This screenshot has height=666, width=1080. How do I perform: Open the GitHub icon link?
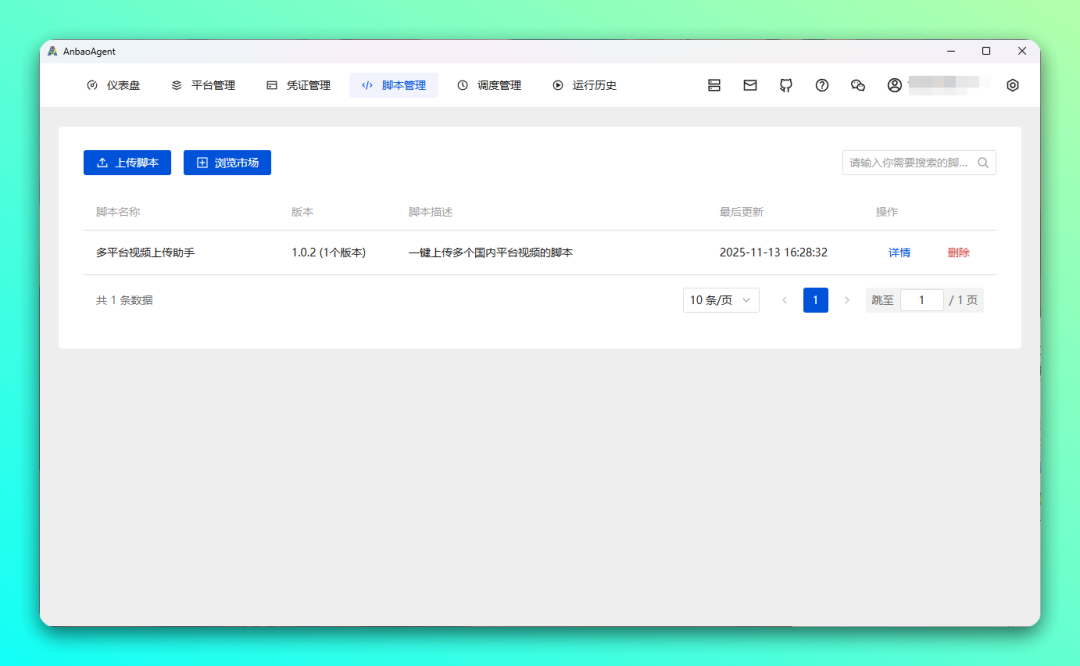click(786, 86)
